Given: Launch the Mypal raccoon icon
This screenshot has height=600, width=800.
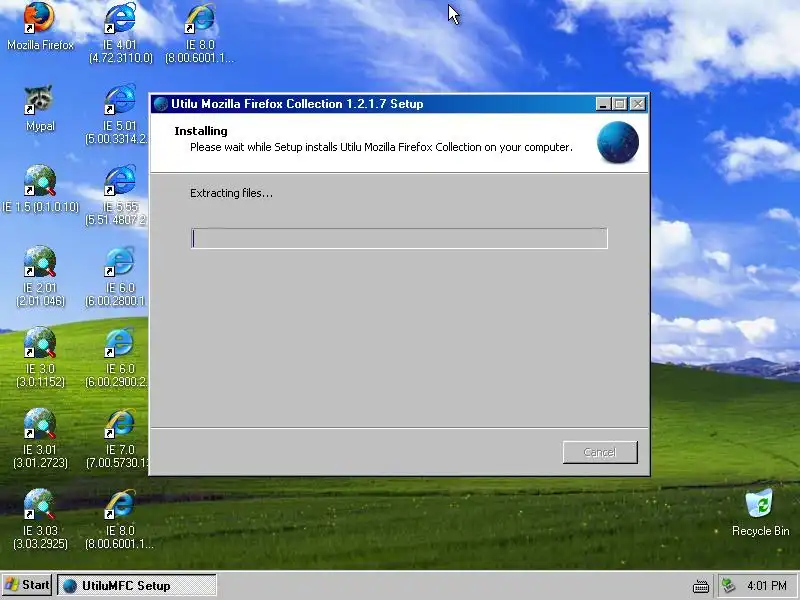Looking at the screenshot, I should click(40, 108).
